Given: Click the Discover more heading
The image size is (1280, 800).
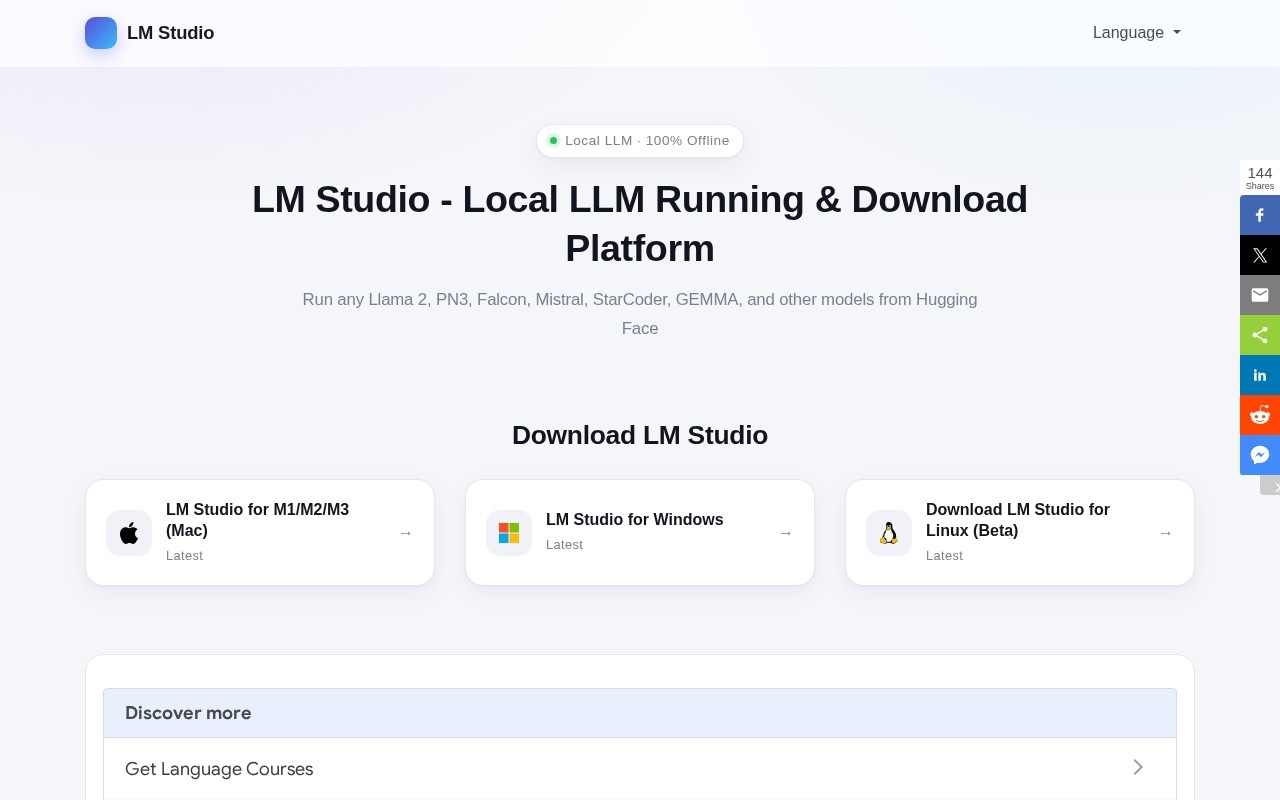Looking at the screenshot, I should click(x=188, y=713).
